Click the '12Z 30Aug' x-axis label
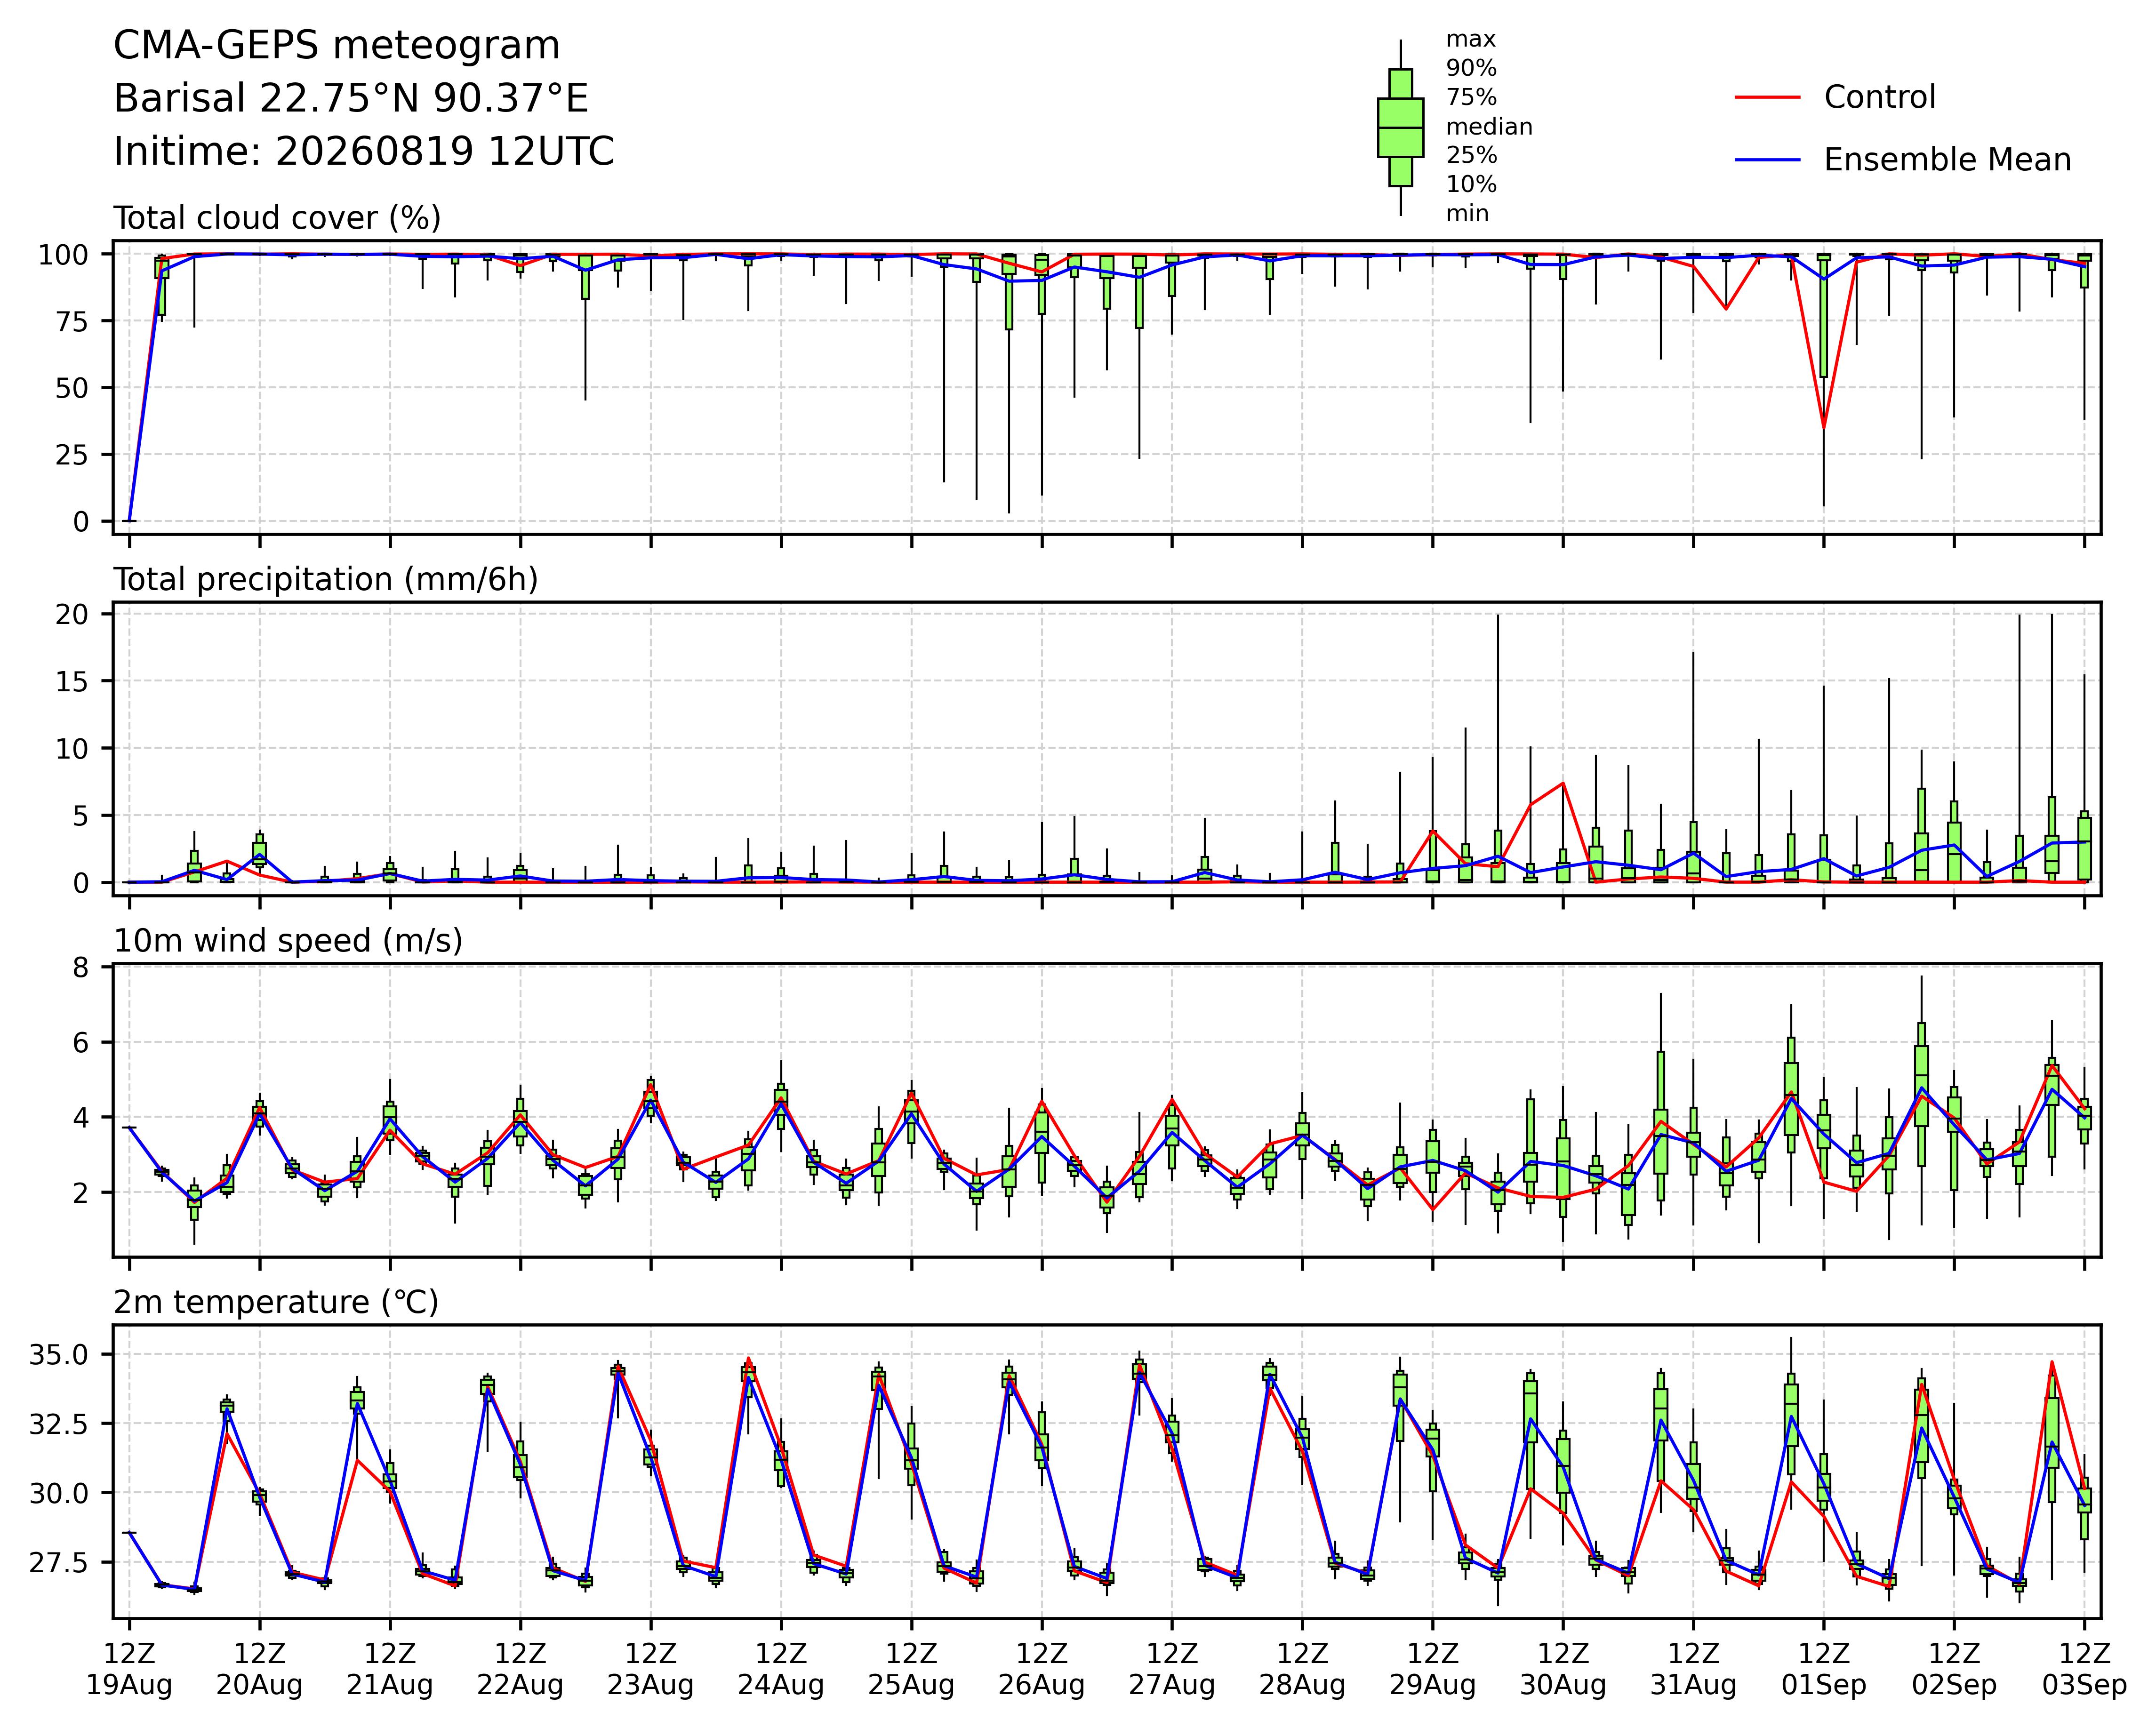Image resolution: width=2156 pixels, height=1728 pixels. pyautogui.click(x=1563, y=1670)
